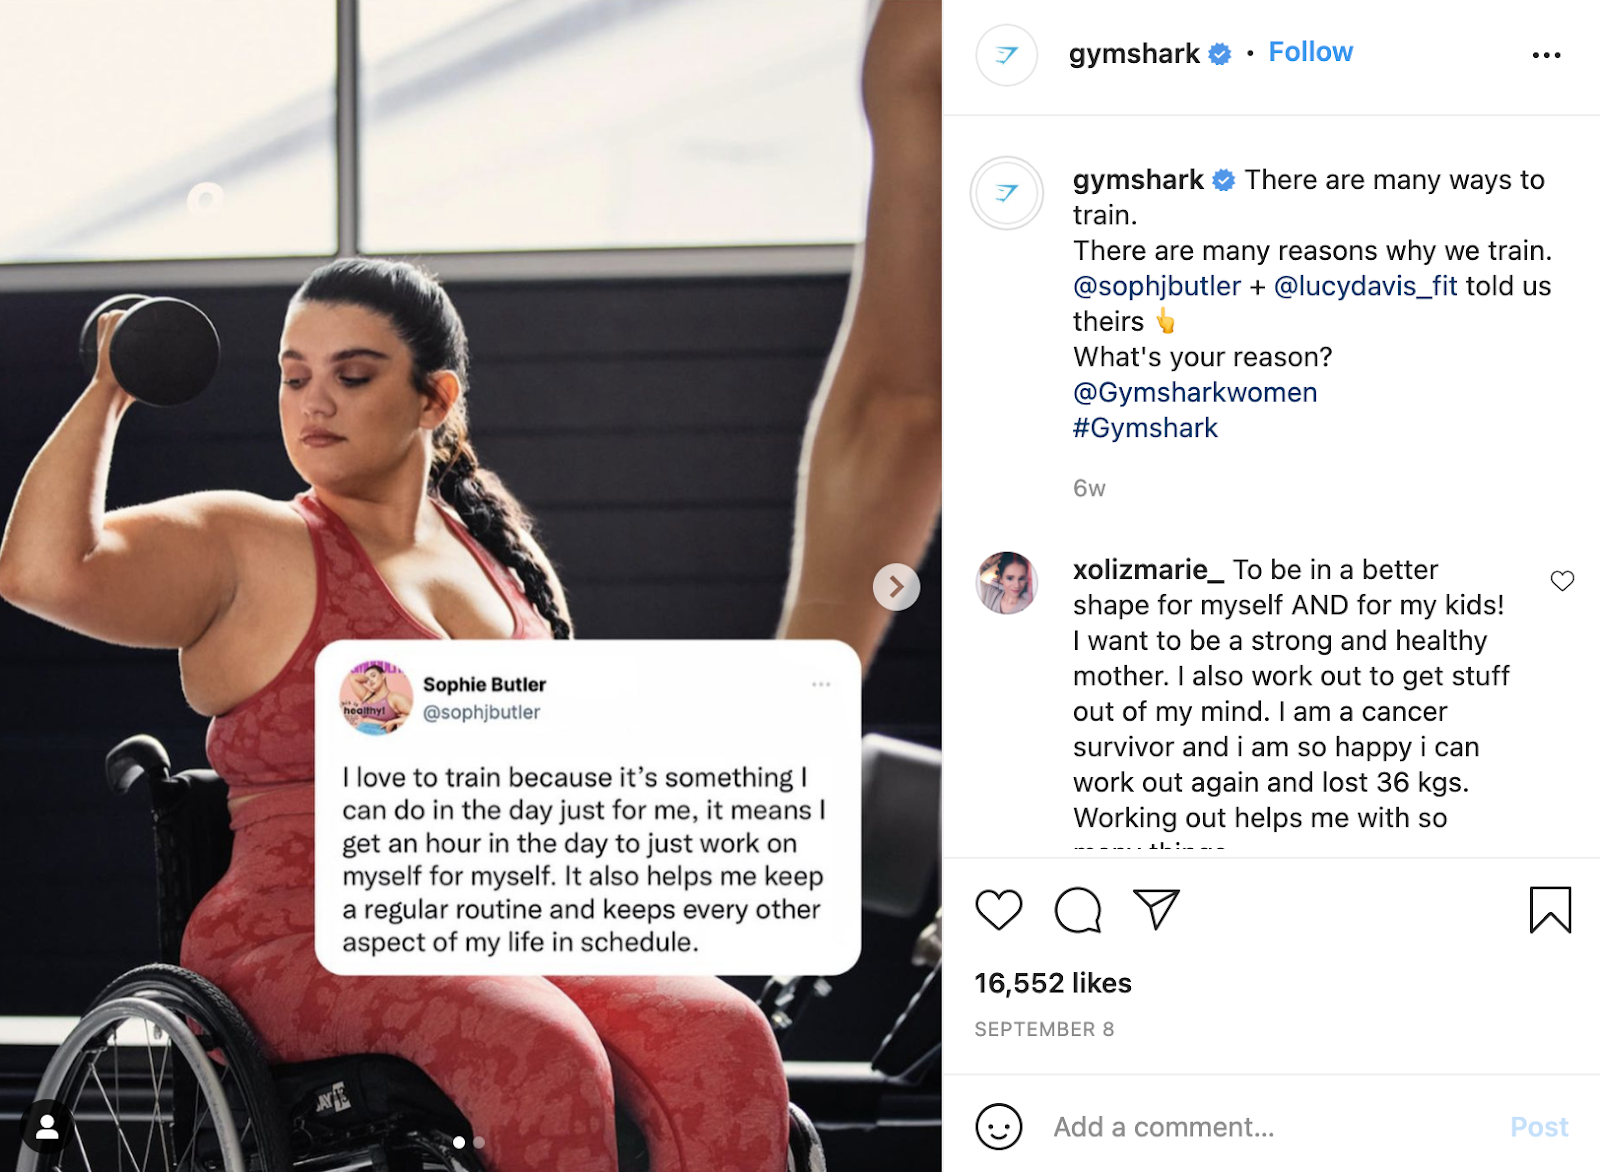Image resolution: width=1600 pixels, height=1172 pixels.
Task: Open @lucydavis_fit profile mention
Action: (x=1365, y=286)
